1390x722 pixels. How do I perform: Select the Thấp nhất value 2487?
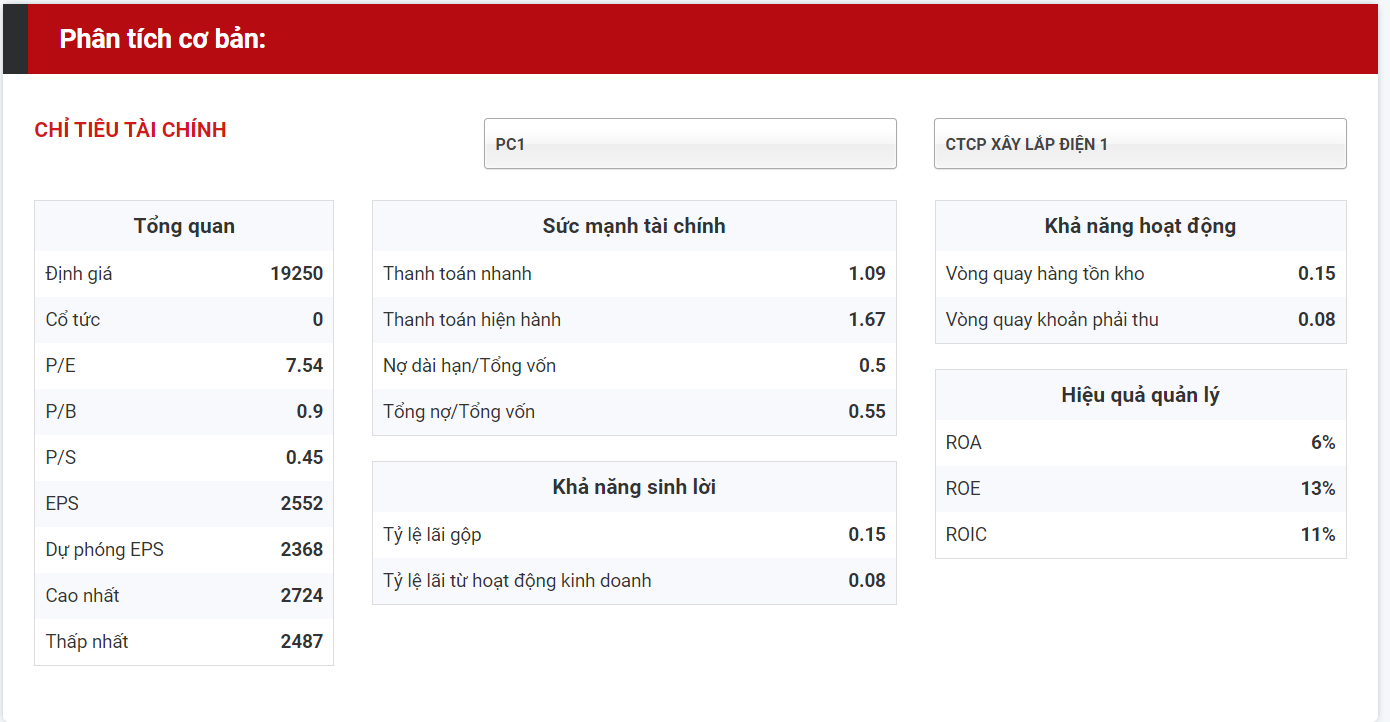[x=302, y=642]
